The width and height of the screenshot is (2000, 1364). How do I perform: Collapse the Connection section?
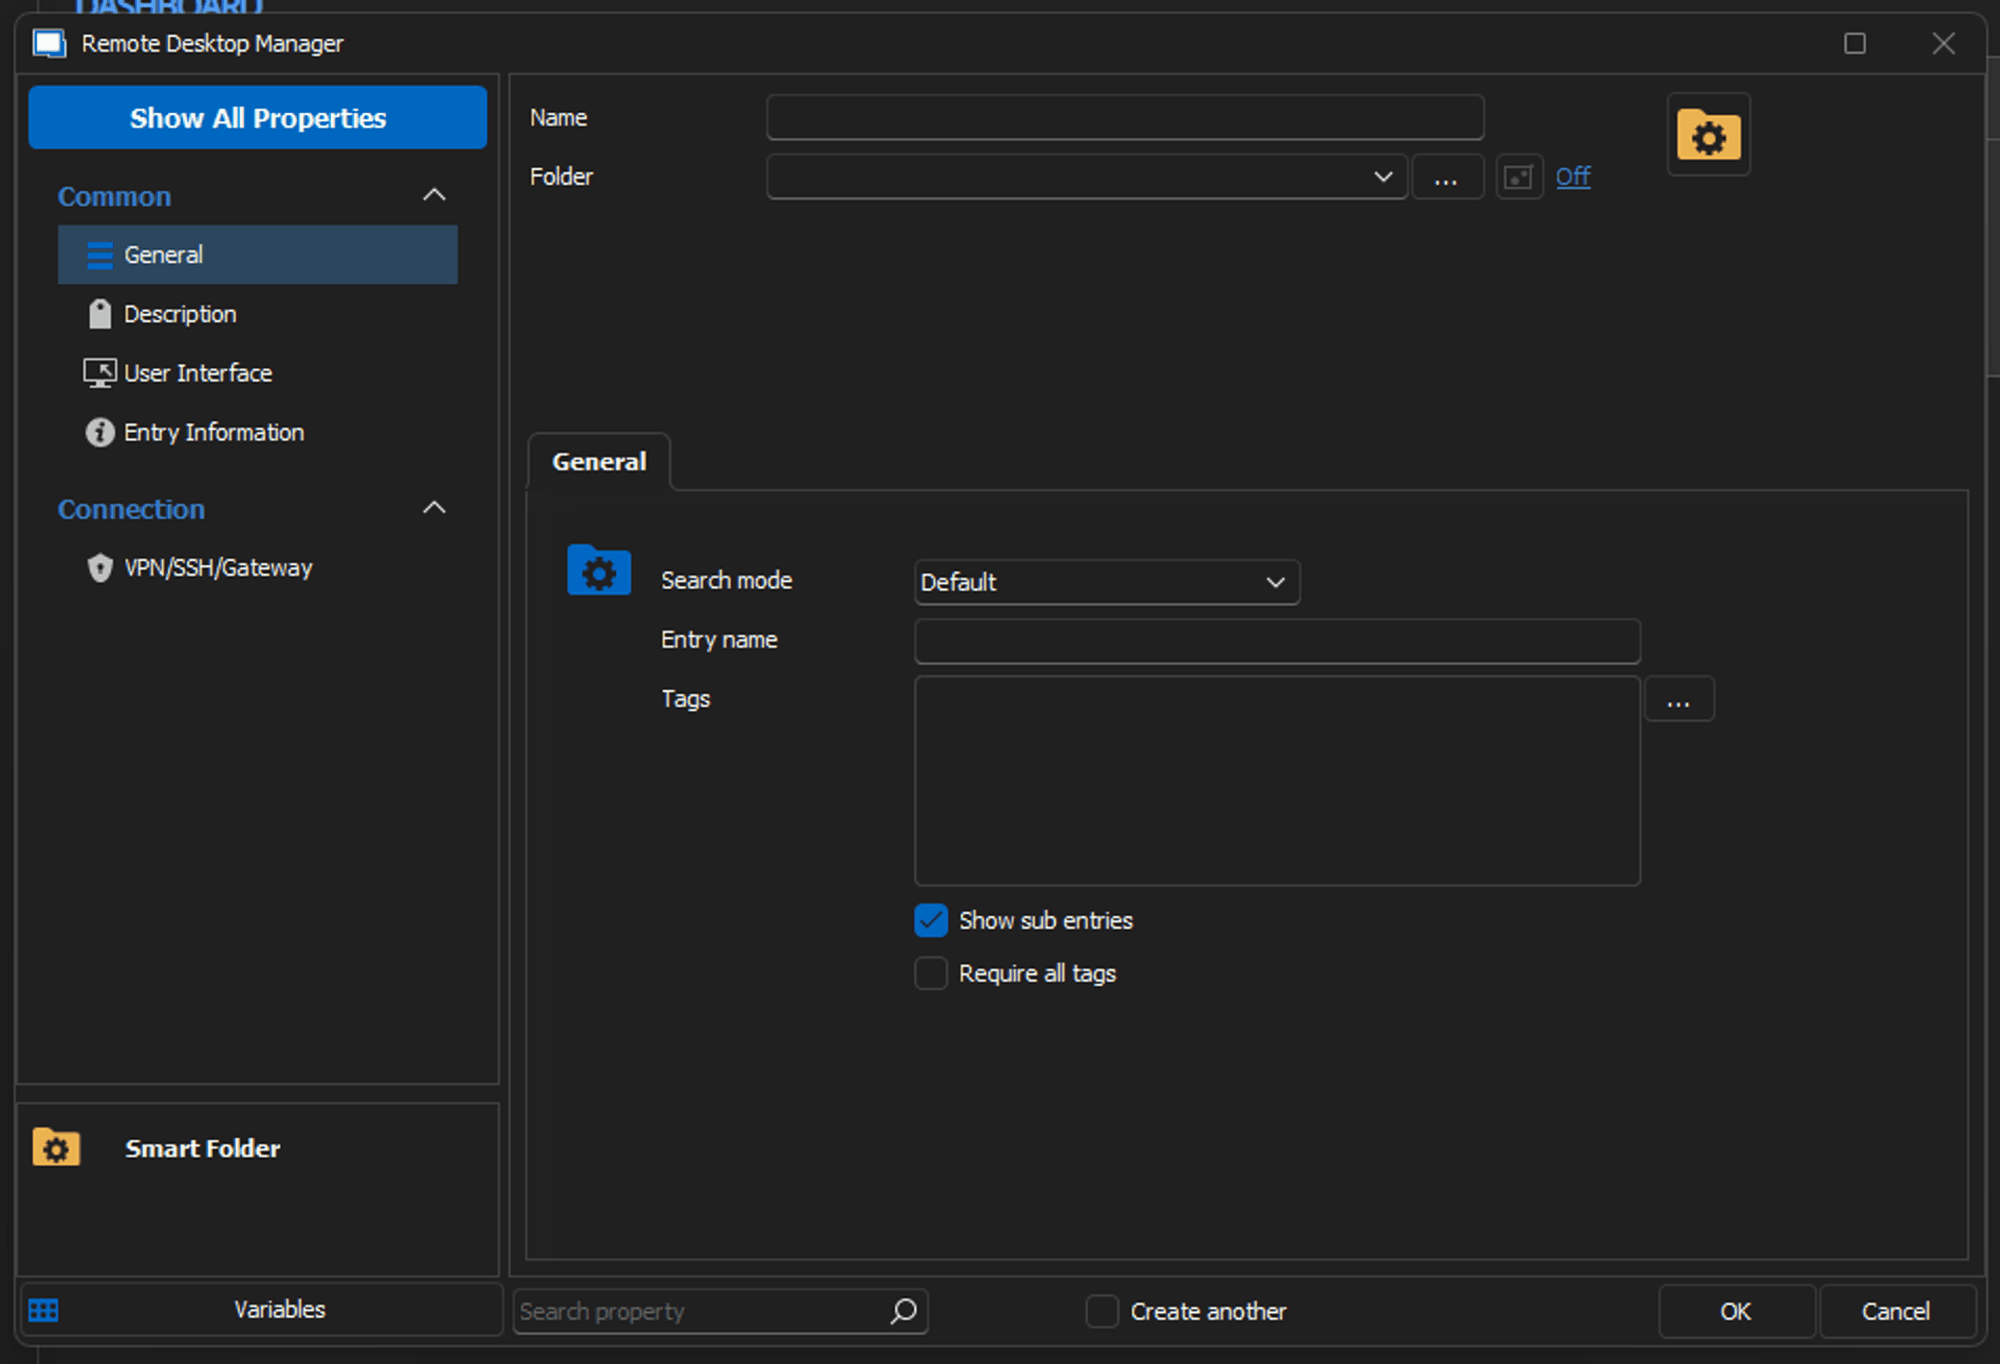434,508
